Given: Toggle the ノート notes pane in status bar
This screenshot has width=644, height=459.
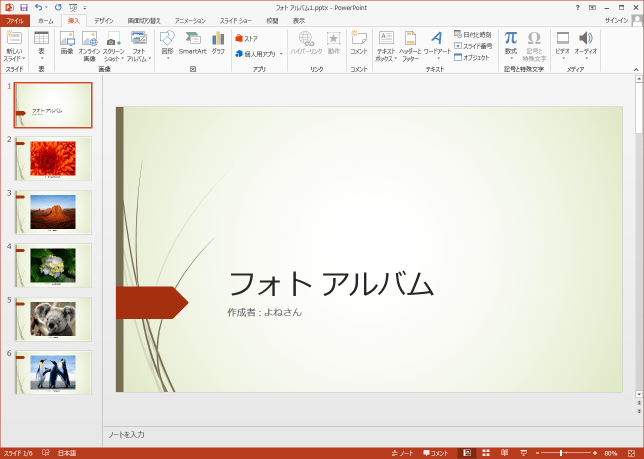Looking at the screenshot, I should click(x=403, y=453).
